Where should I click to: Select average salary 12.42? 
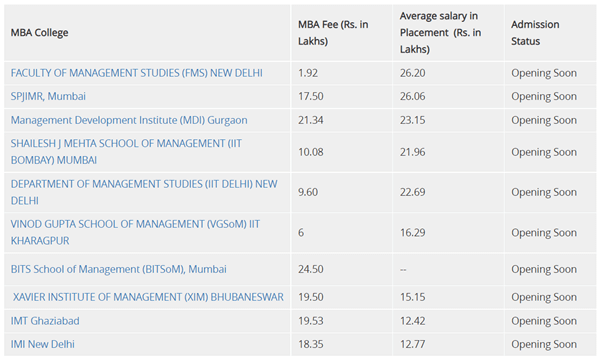click(412, 321)
